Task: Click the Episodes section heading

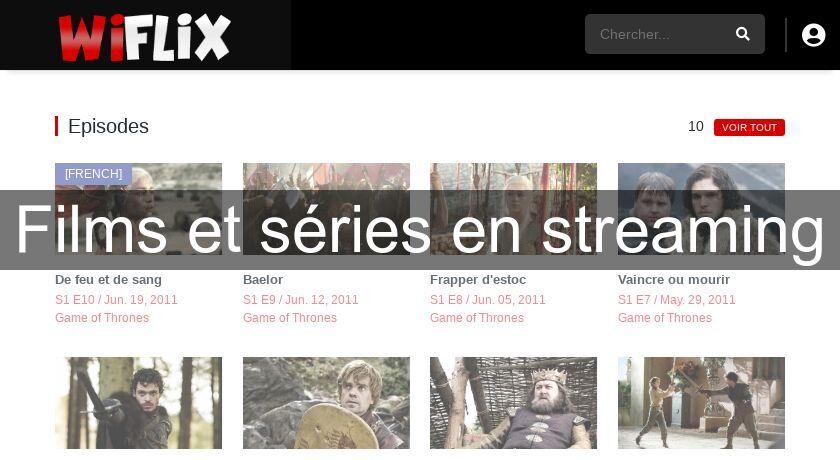Action: (x=108, y=126)
